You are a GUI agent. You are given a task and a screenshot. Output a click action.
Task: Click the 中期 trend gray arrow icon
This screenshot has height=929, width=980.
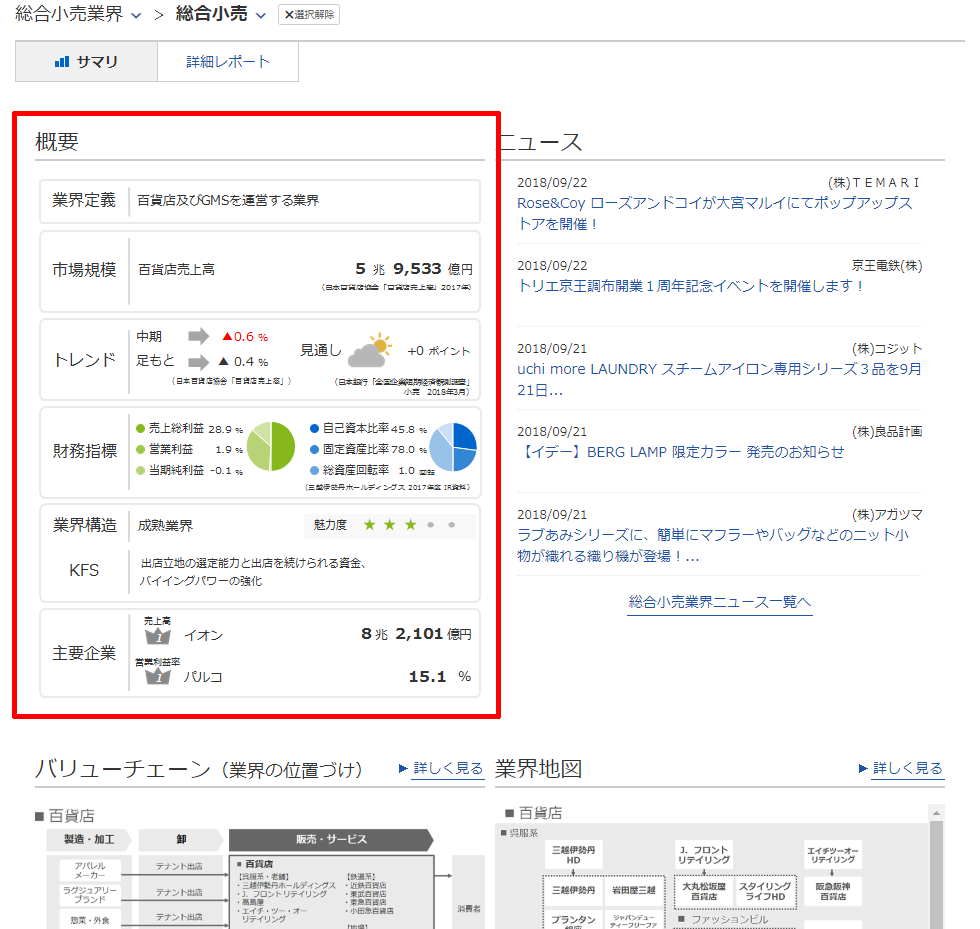click(200, 336)
